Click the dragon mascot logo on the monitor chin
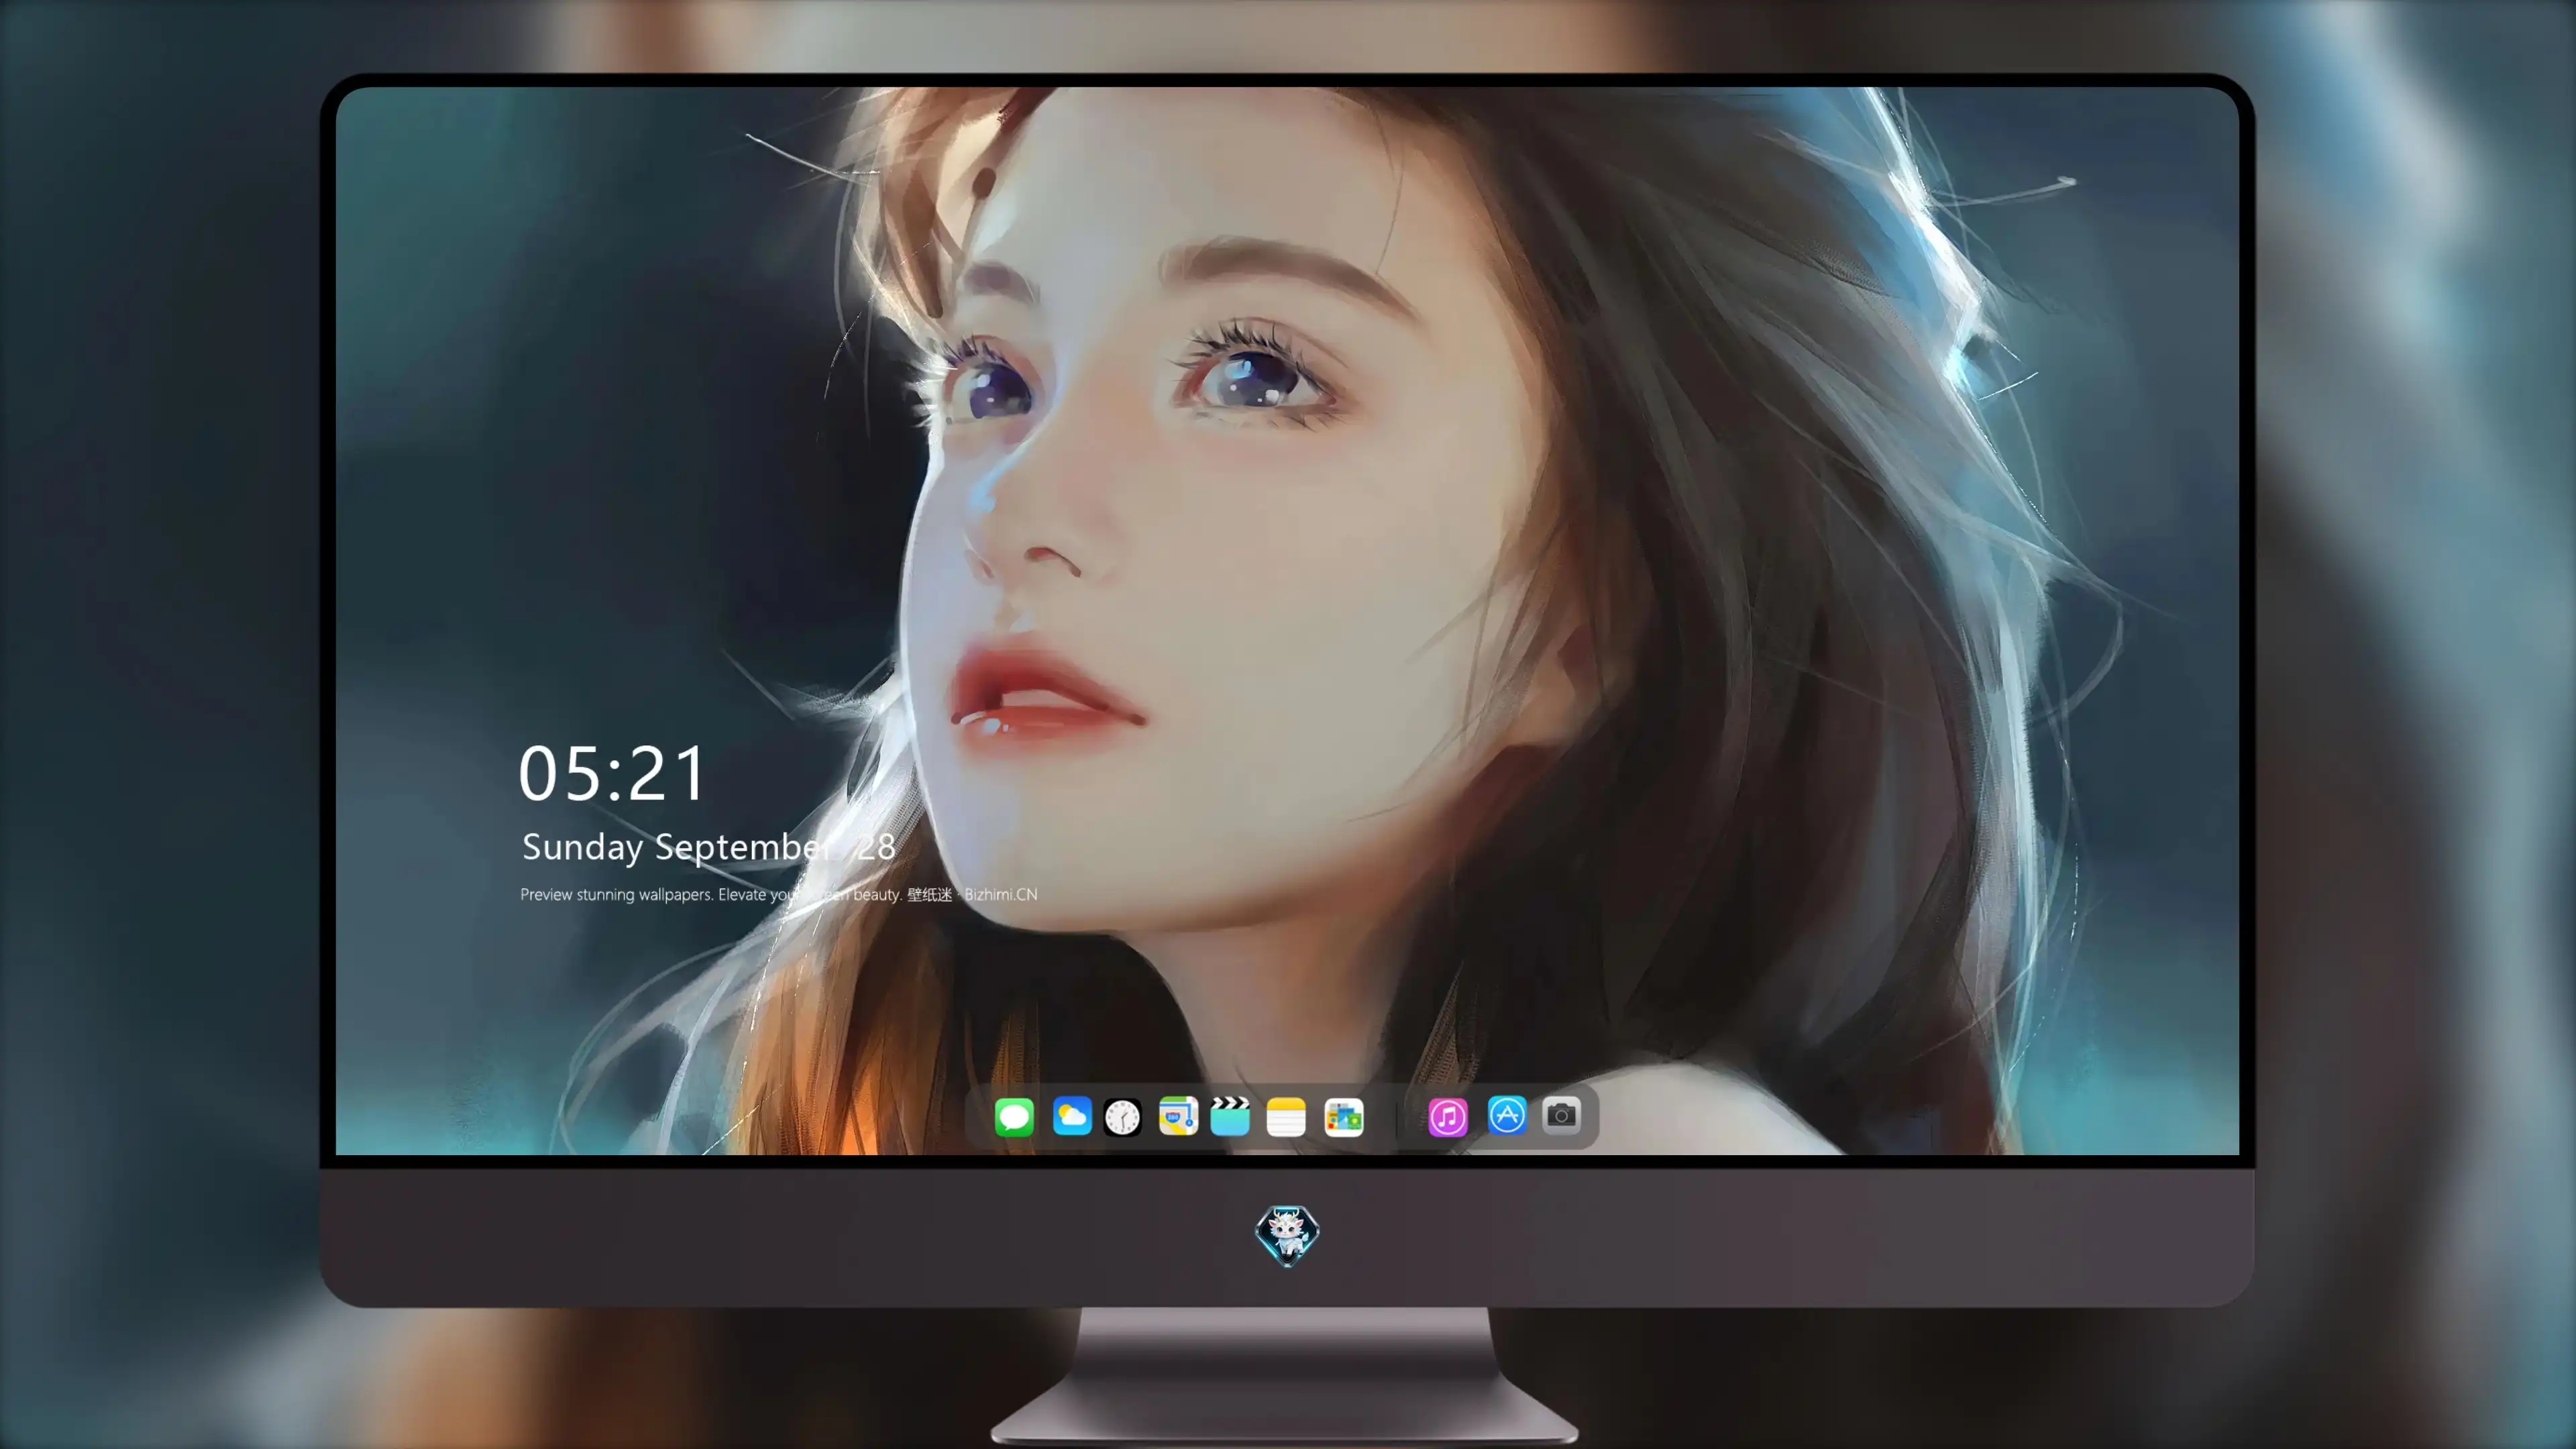Screen dimensions: 2576x1449 1287,1236
